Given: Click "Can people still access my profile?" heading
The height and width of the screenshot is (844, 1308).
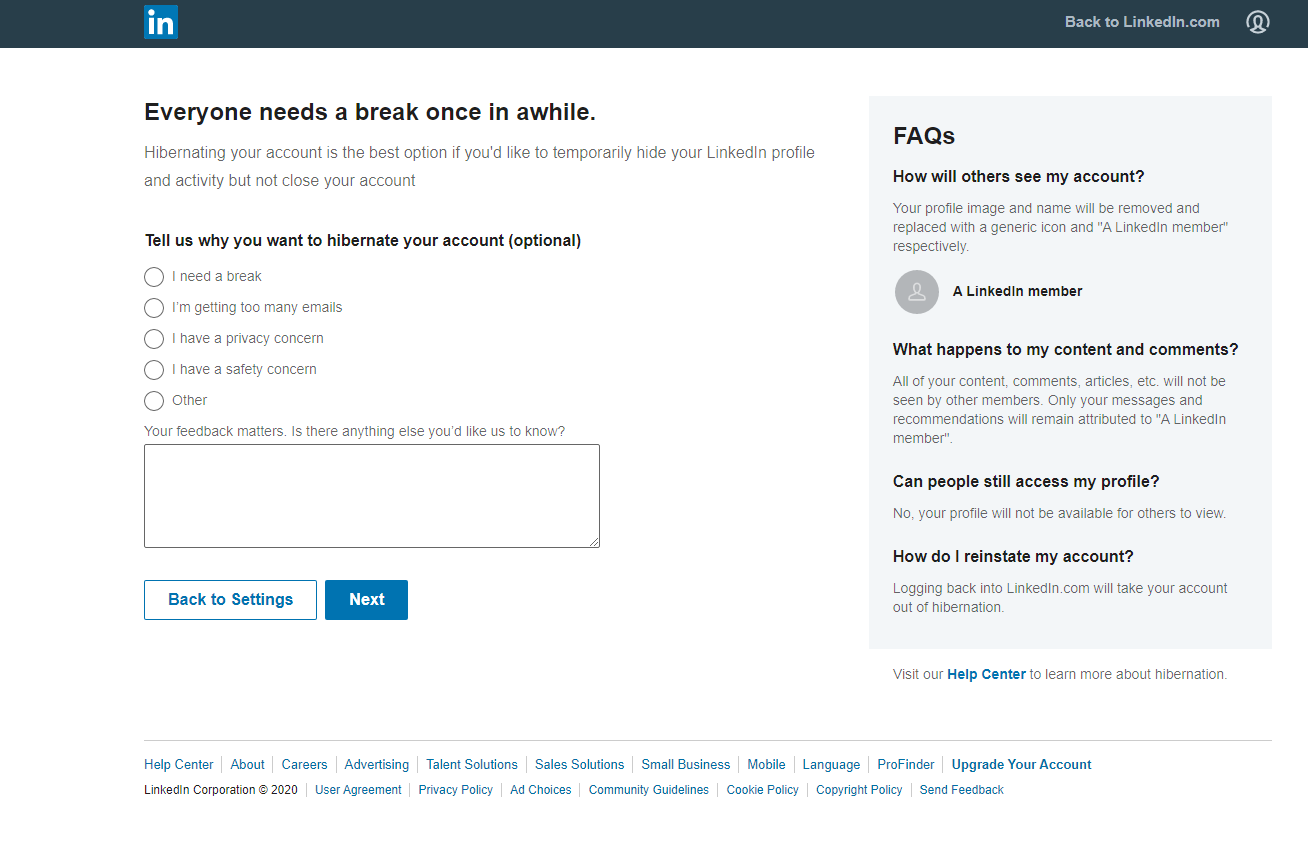Looking at the screenshot, I should click(1026, 481).
